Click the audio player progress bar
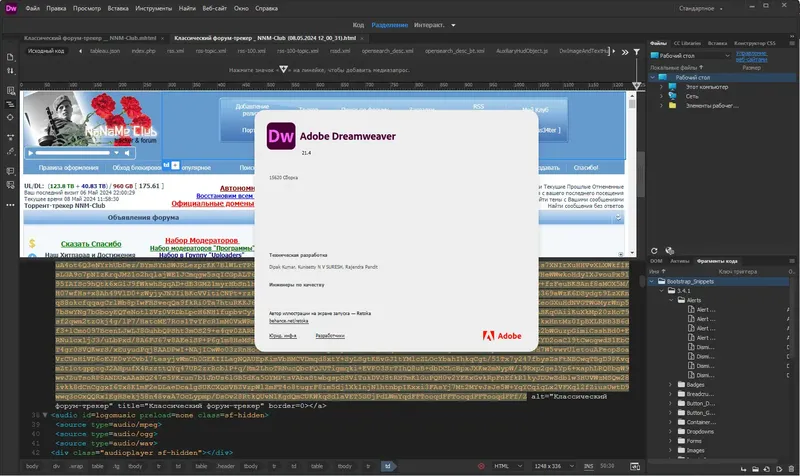800x476 pixels. tap(73, 153)
